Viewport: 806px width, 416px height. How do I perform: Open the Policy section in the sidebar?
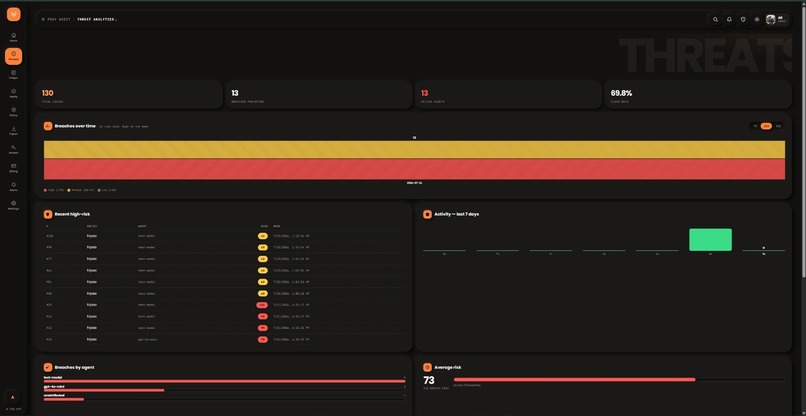click(x=13, y=112)
